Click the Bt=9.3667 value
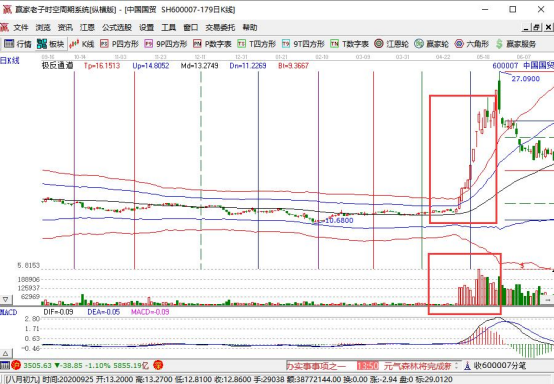Viewport: 554px width, 384px height. 293,66
